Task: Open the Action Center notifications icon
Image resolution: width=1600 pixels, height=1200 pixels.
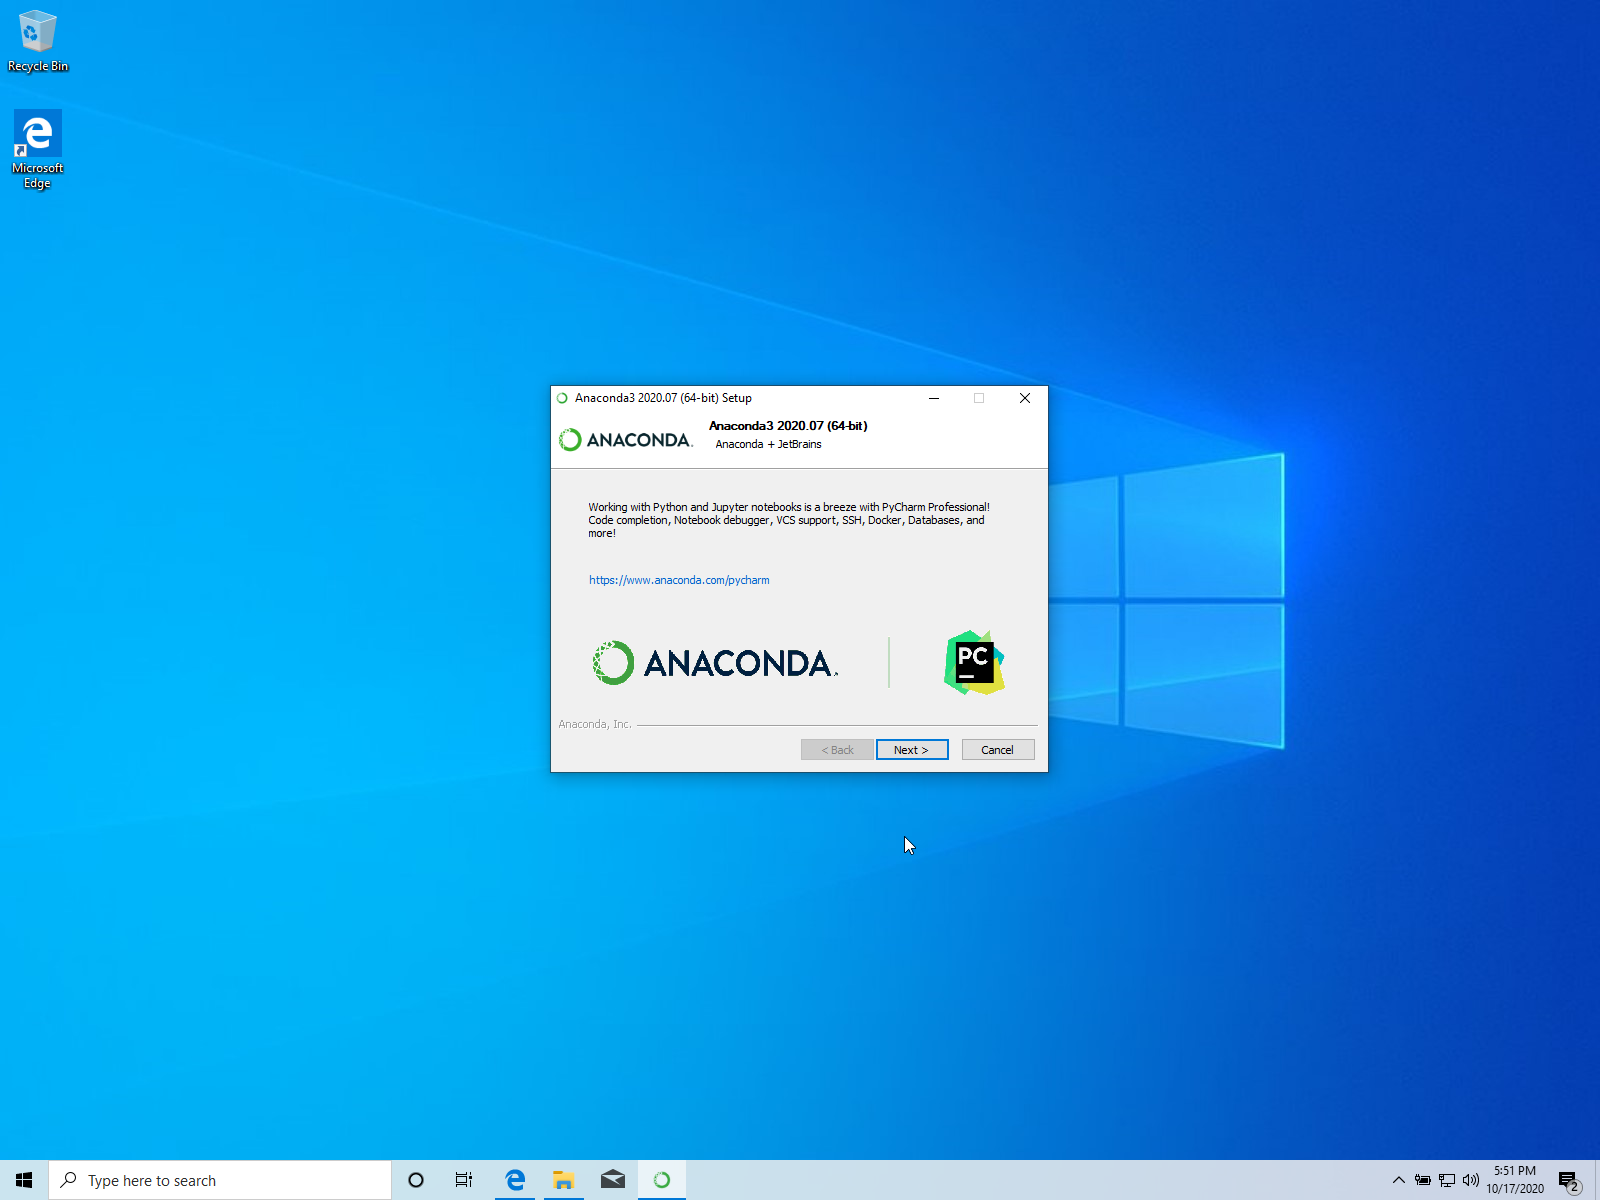Action: [x=1570, y=1181]
